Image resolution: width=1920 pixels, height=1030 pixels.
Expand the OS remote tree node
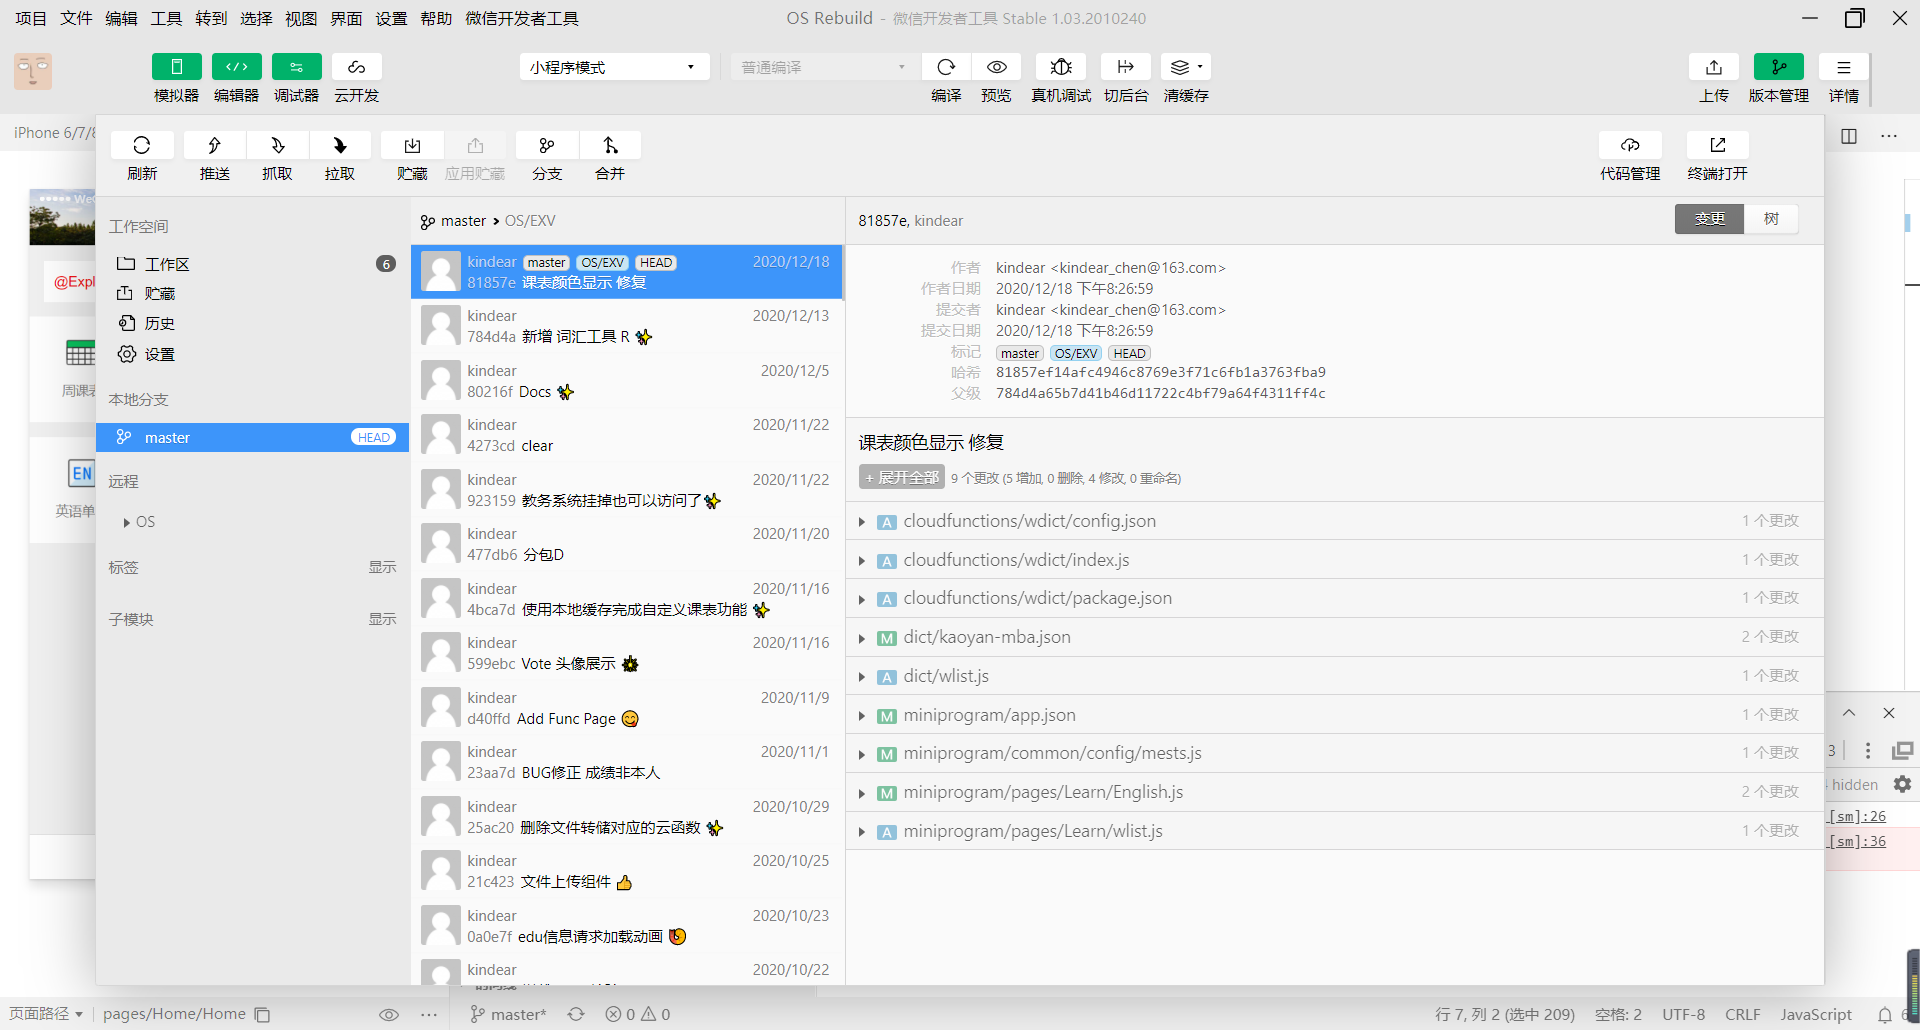(127, 522)
